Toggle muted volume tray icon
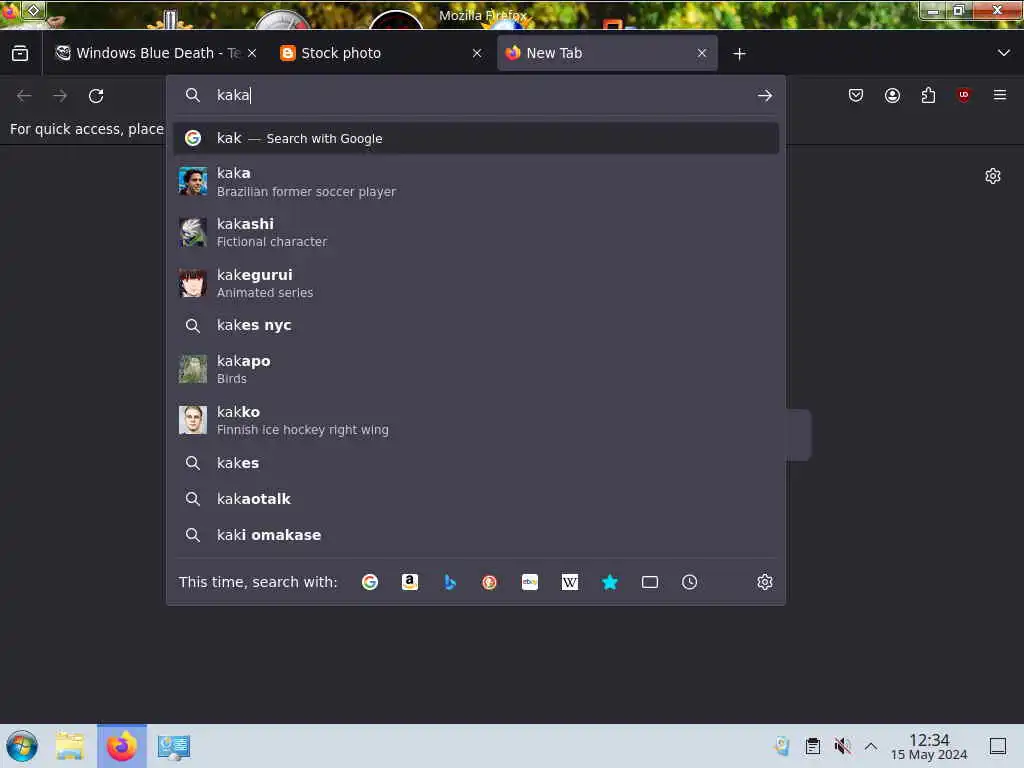1024x768 pixels. tap(842, 746)
